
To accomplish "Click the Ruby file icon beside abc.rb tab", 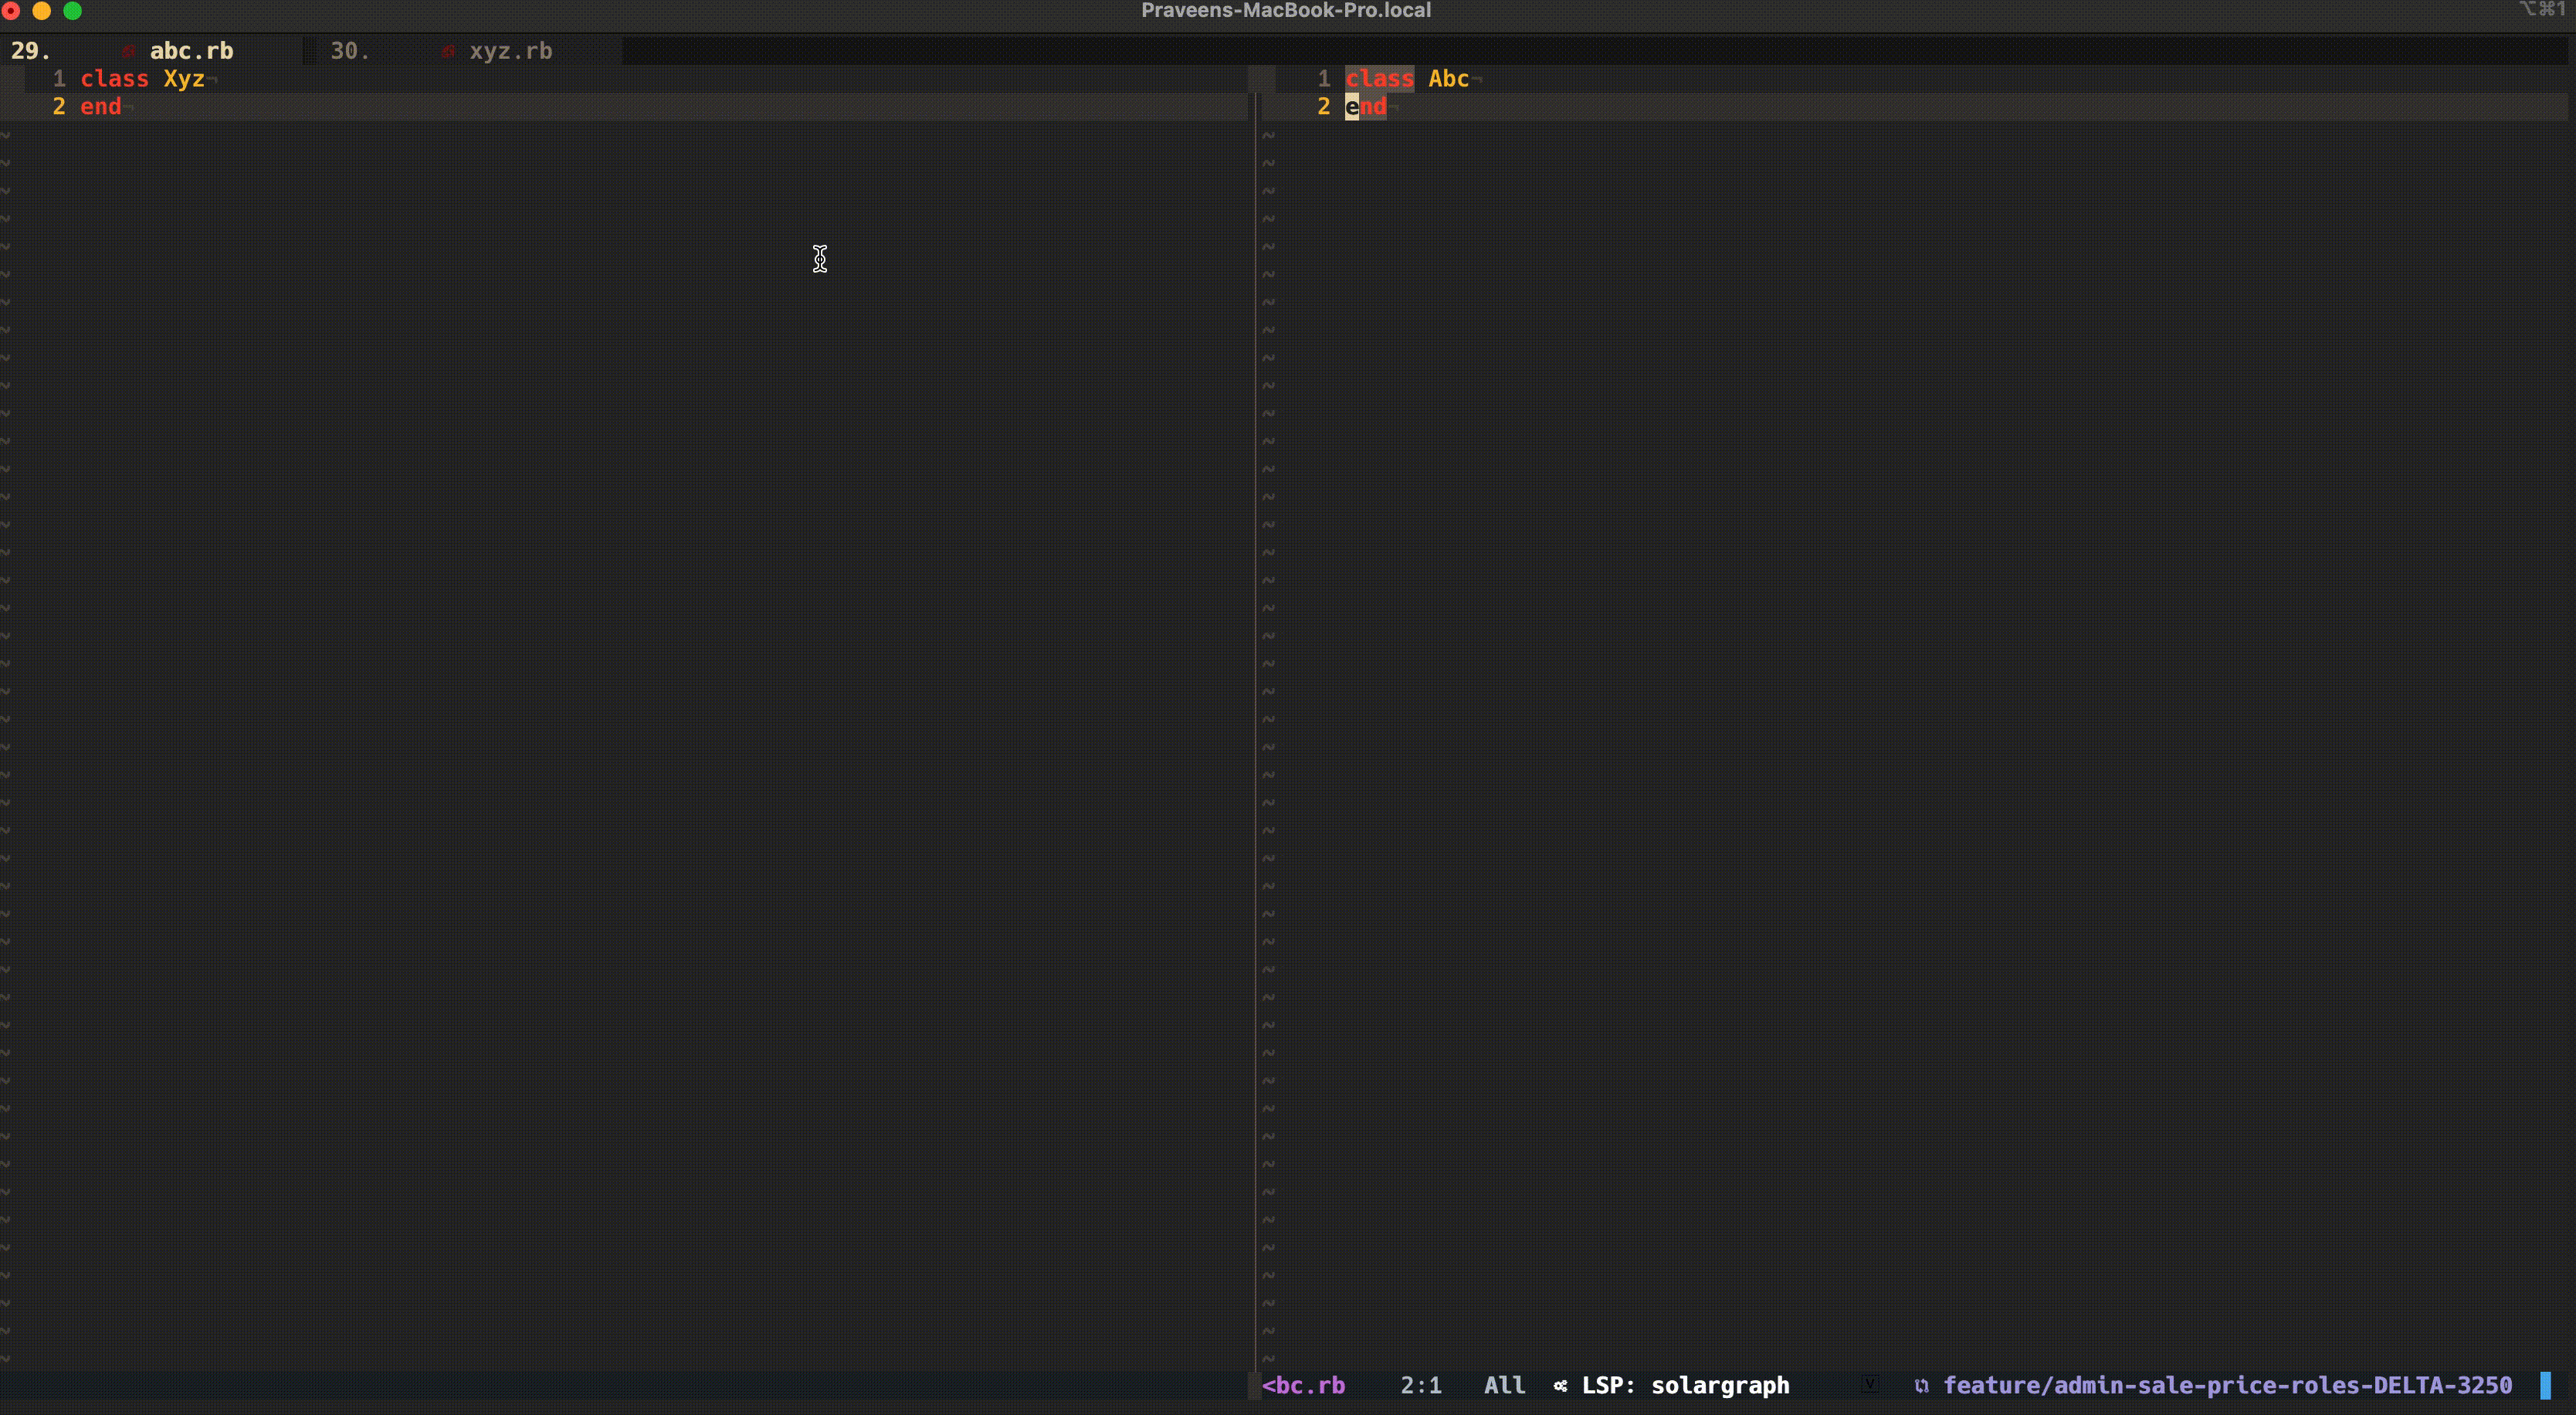I will coord(128,51).
